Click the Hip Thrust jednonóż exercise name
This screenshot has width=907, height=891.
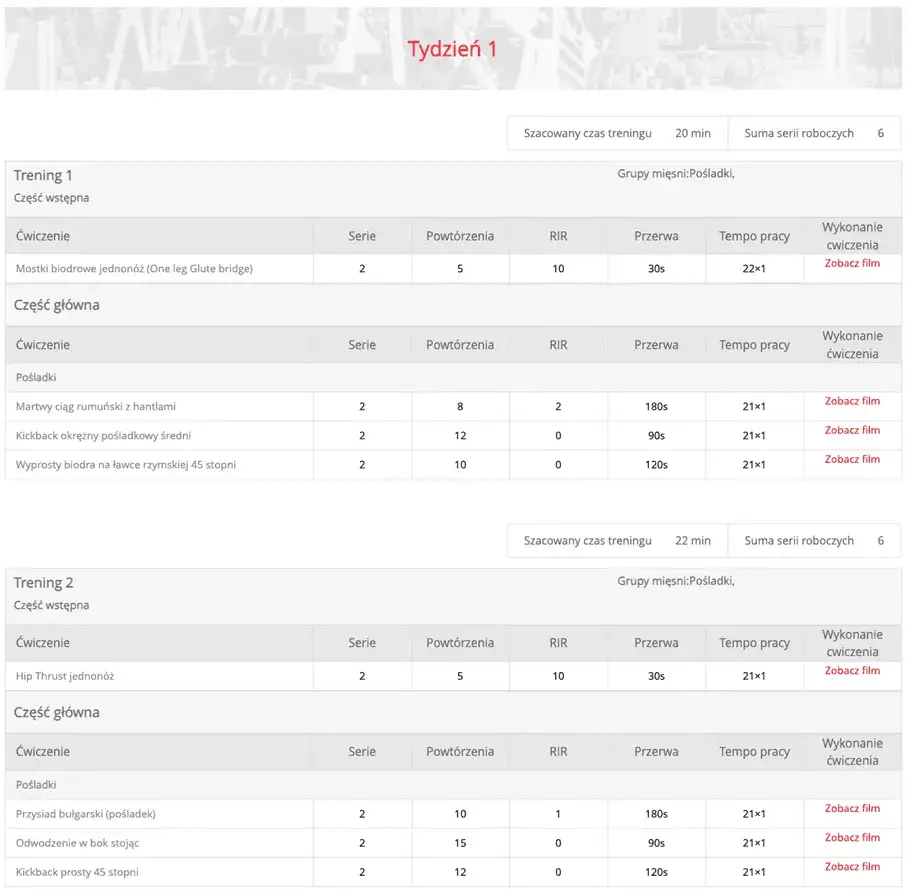click(x=65, y=676)
